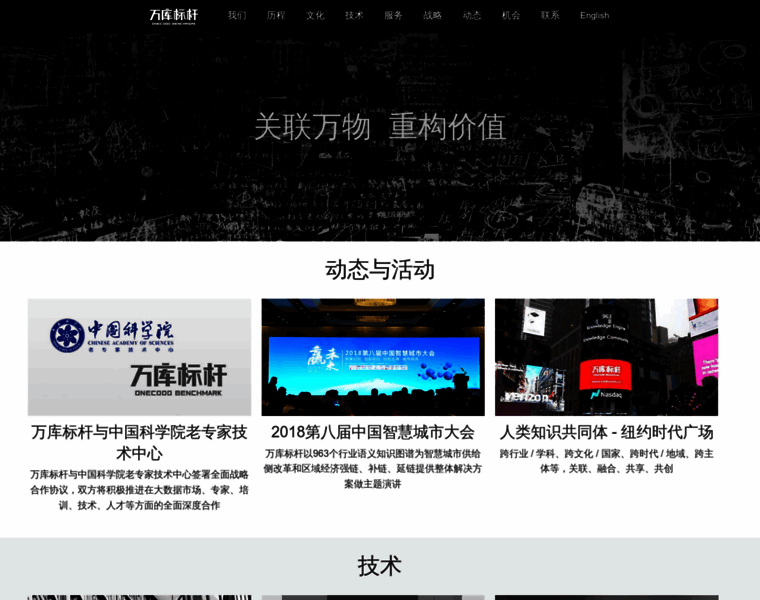
Task: Click description starting 跨行业 / 学科、跨文化
Action: pyautogui.click(x=606, y=461)
